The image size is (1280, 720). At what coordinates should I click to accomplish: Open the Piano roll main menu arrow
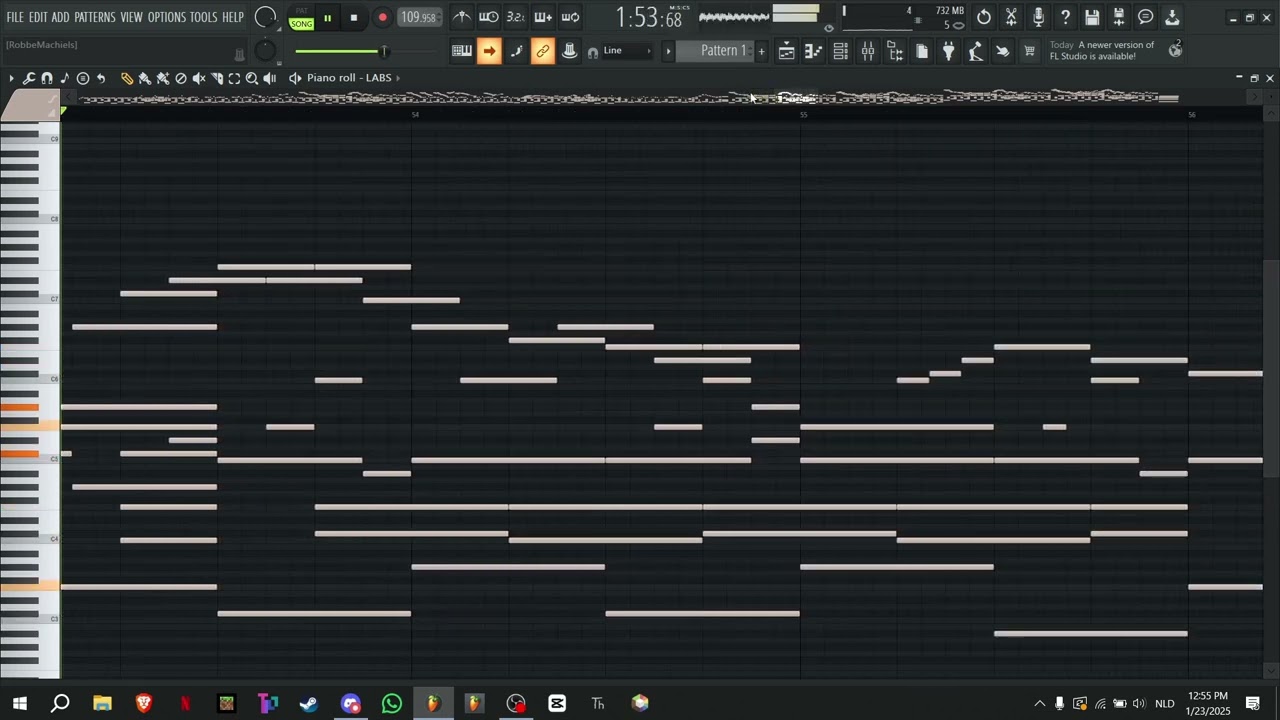11,78
